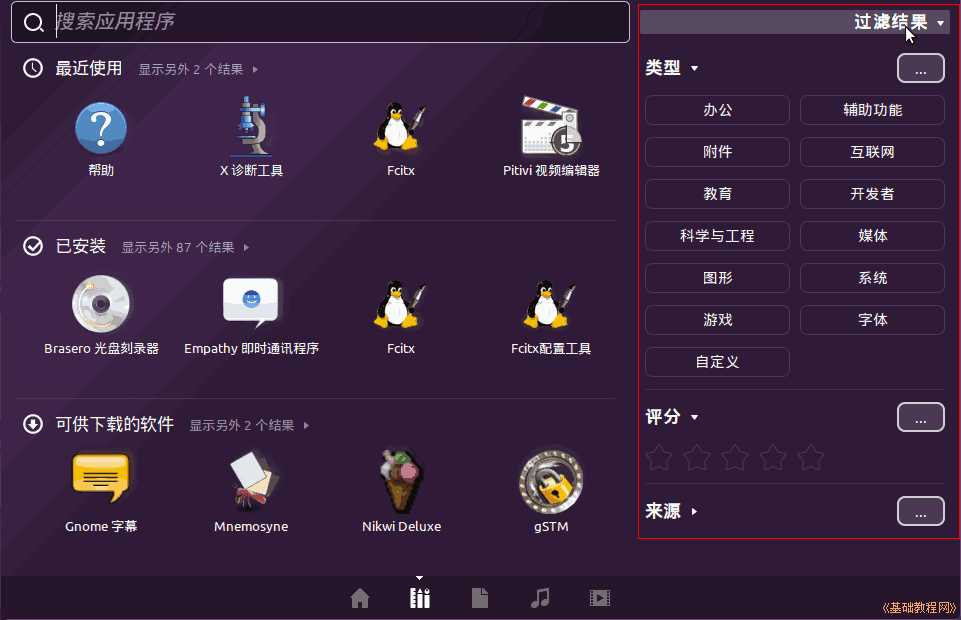Switch to the home lens tab
Image resolution: width=961 pixels, height=620 pixels.
pos(360,598)
